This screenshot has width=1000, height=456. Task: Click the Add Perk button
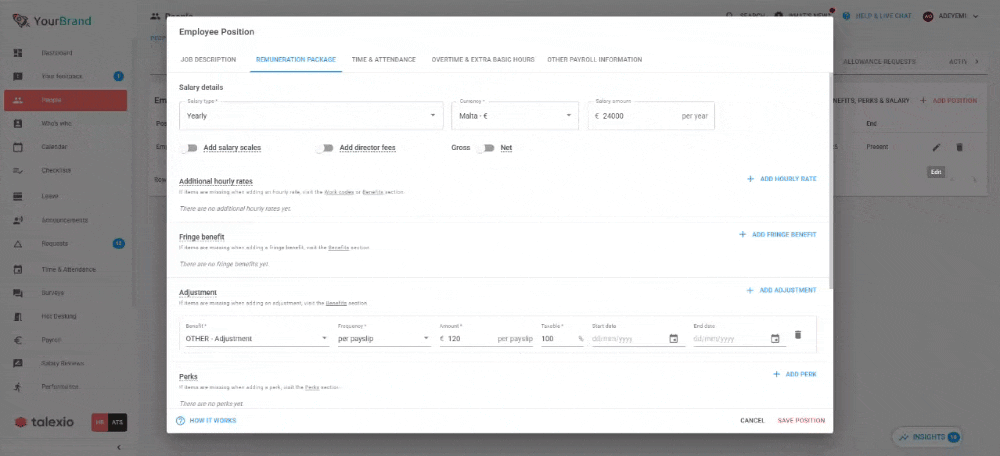click(x=794, y=374)
